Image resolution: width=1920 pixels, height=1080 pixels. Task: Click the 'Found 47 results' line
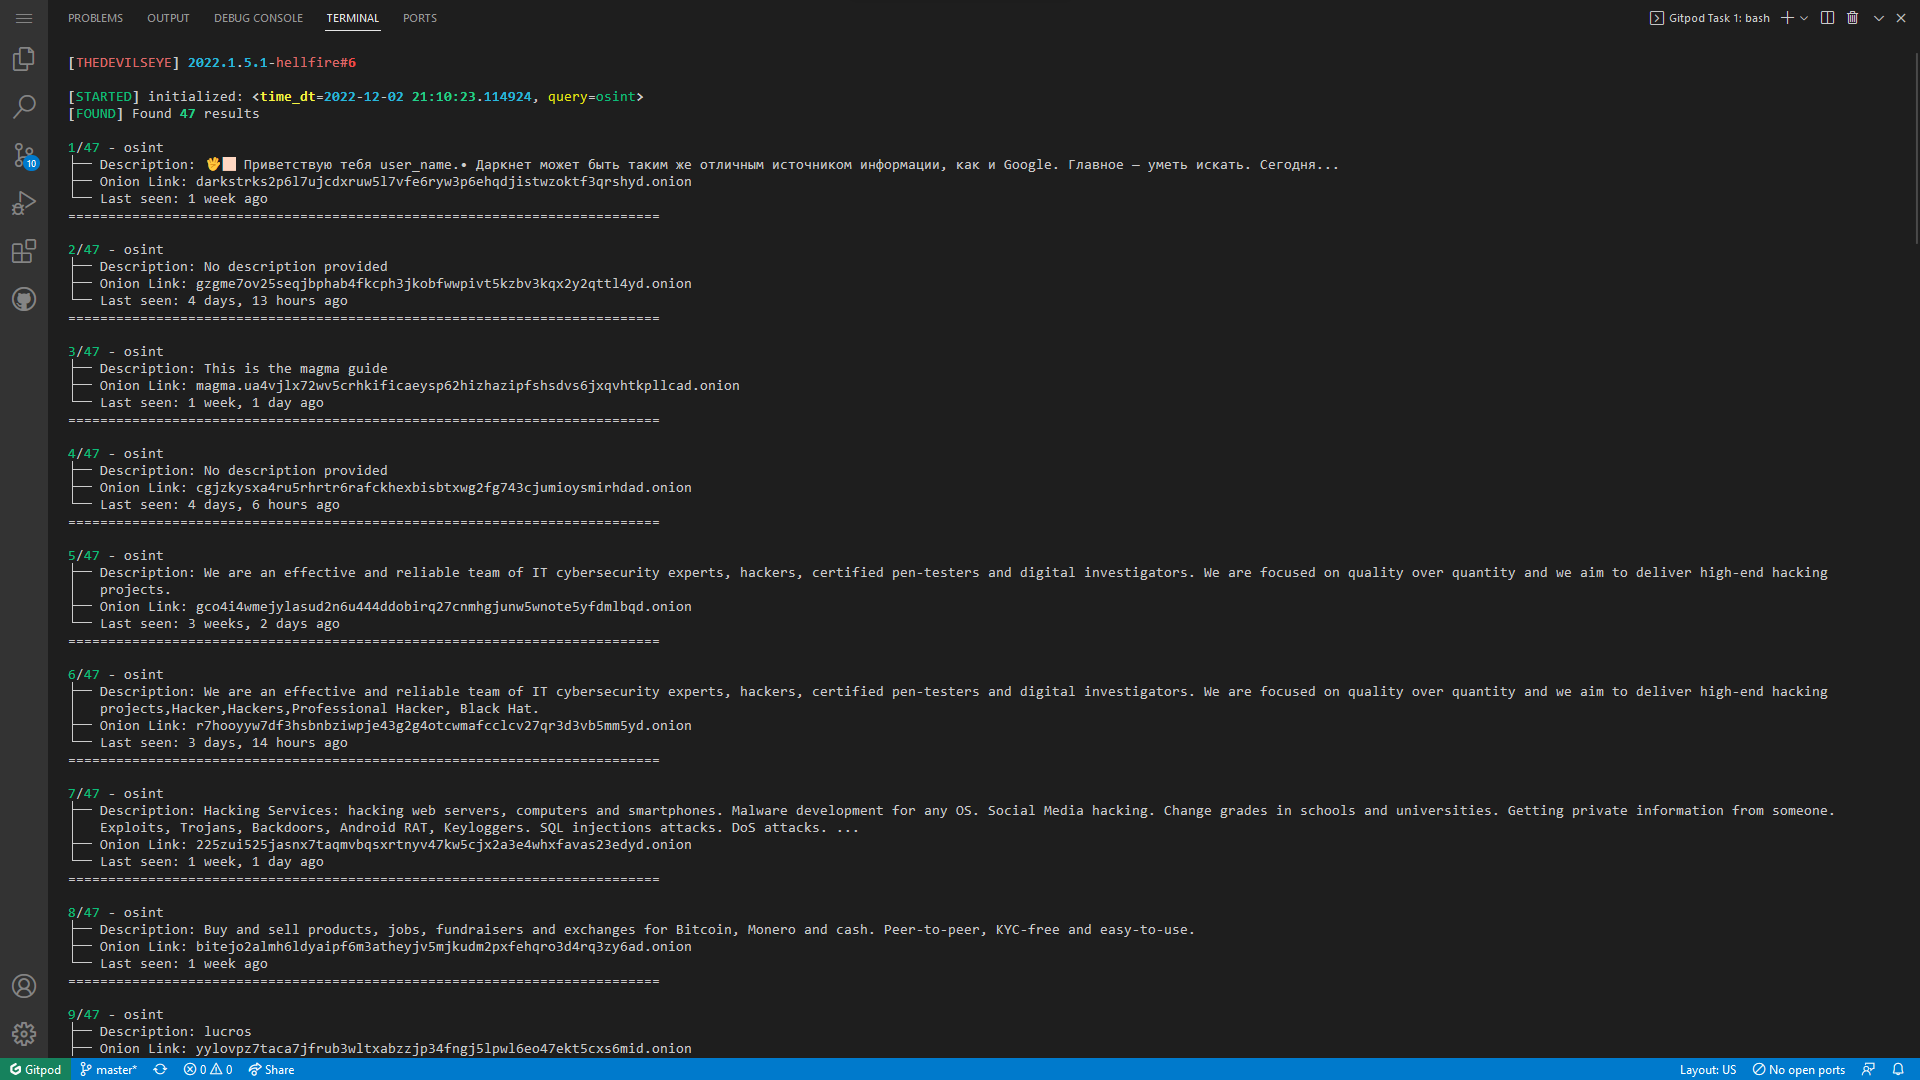(x=164, y=114)
